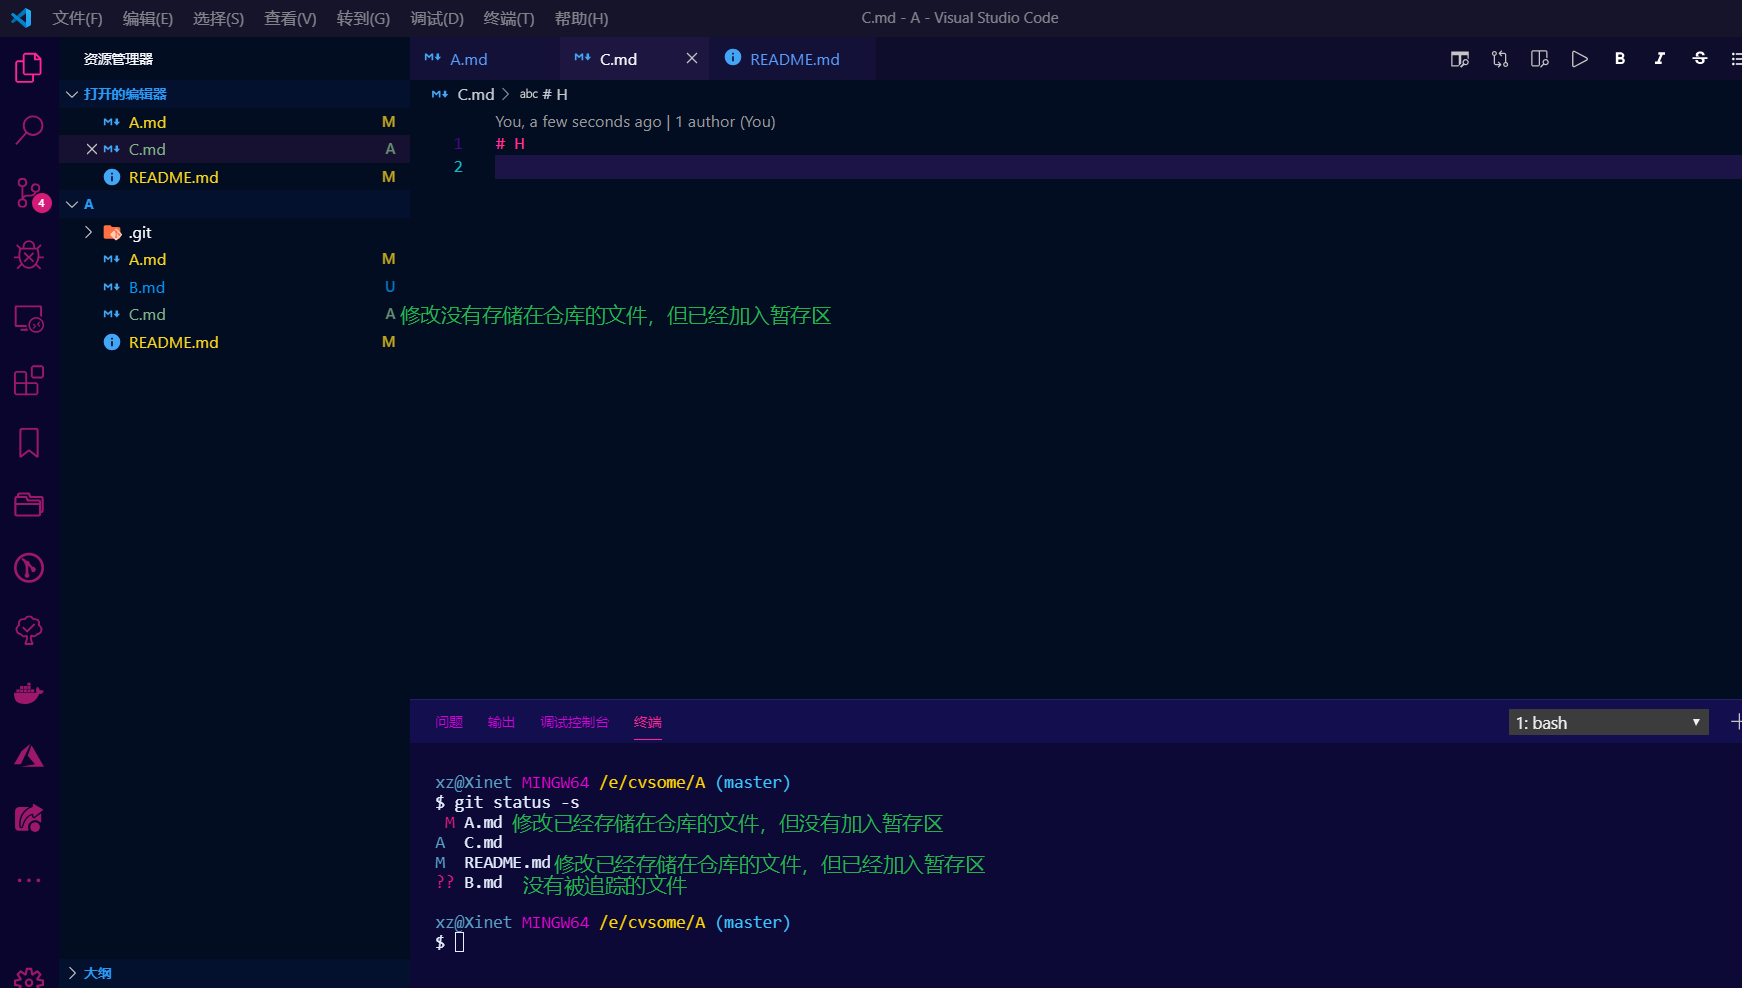Image resolution: width=1742 pixels, height=988 pixels.
Task: Close the C.md editor tab
Action: pyautogui.click(x=692, y=59)
